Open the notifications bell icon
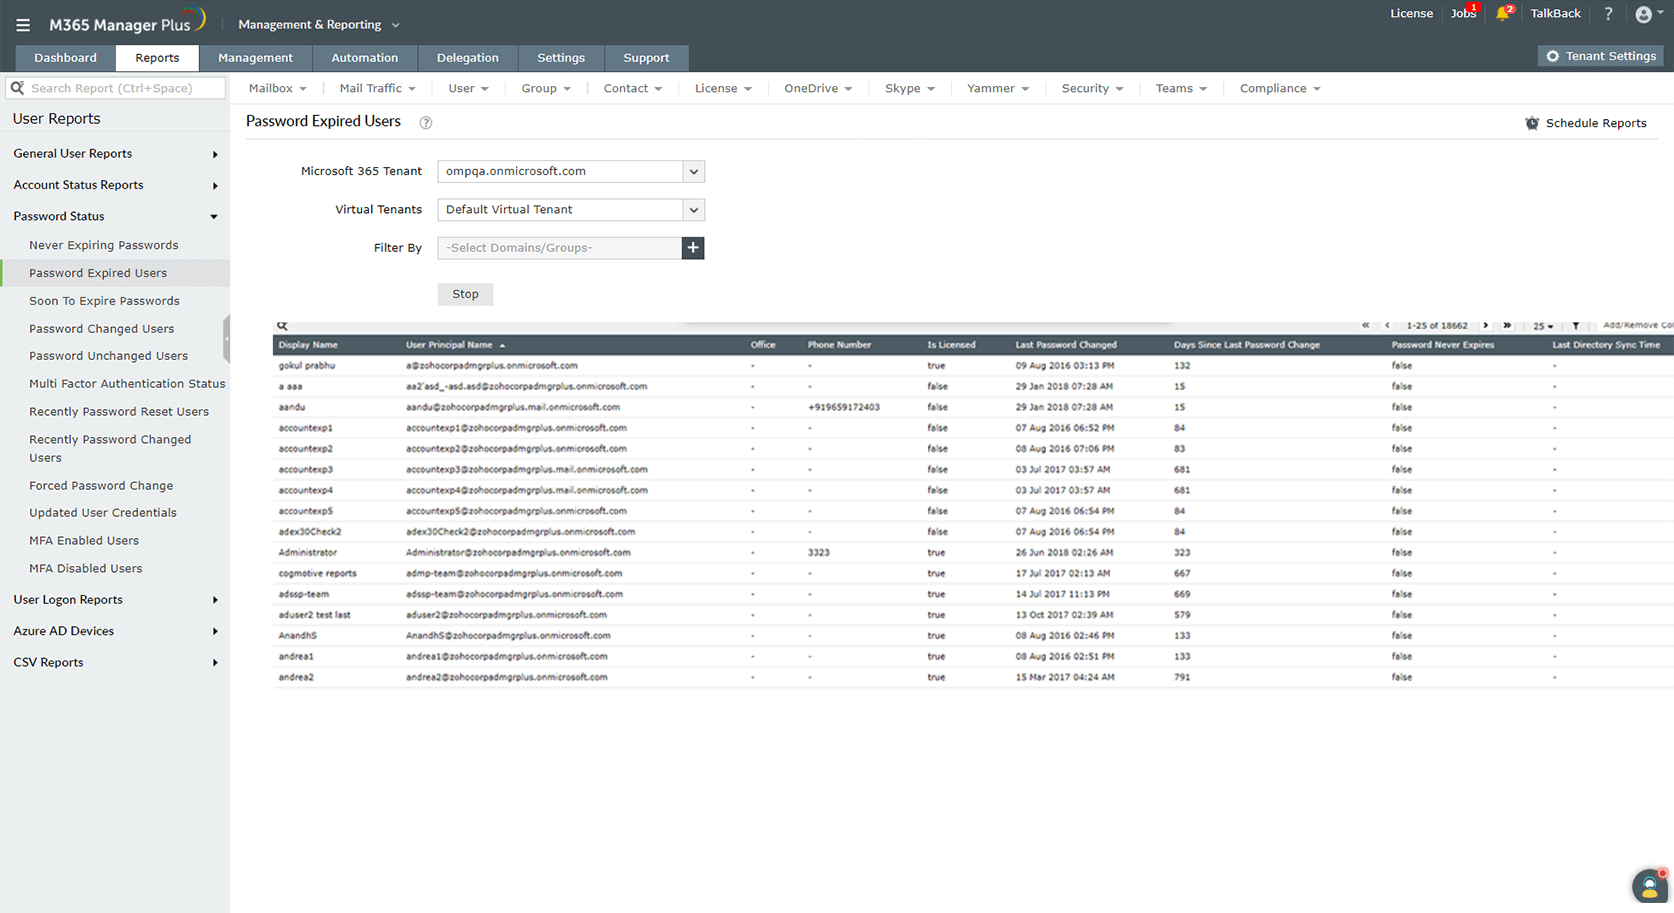This screenshot has height=913, width=1674. (1503, 13)
